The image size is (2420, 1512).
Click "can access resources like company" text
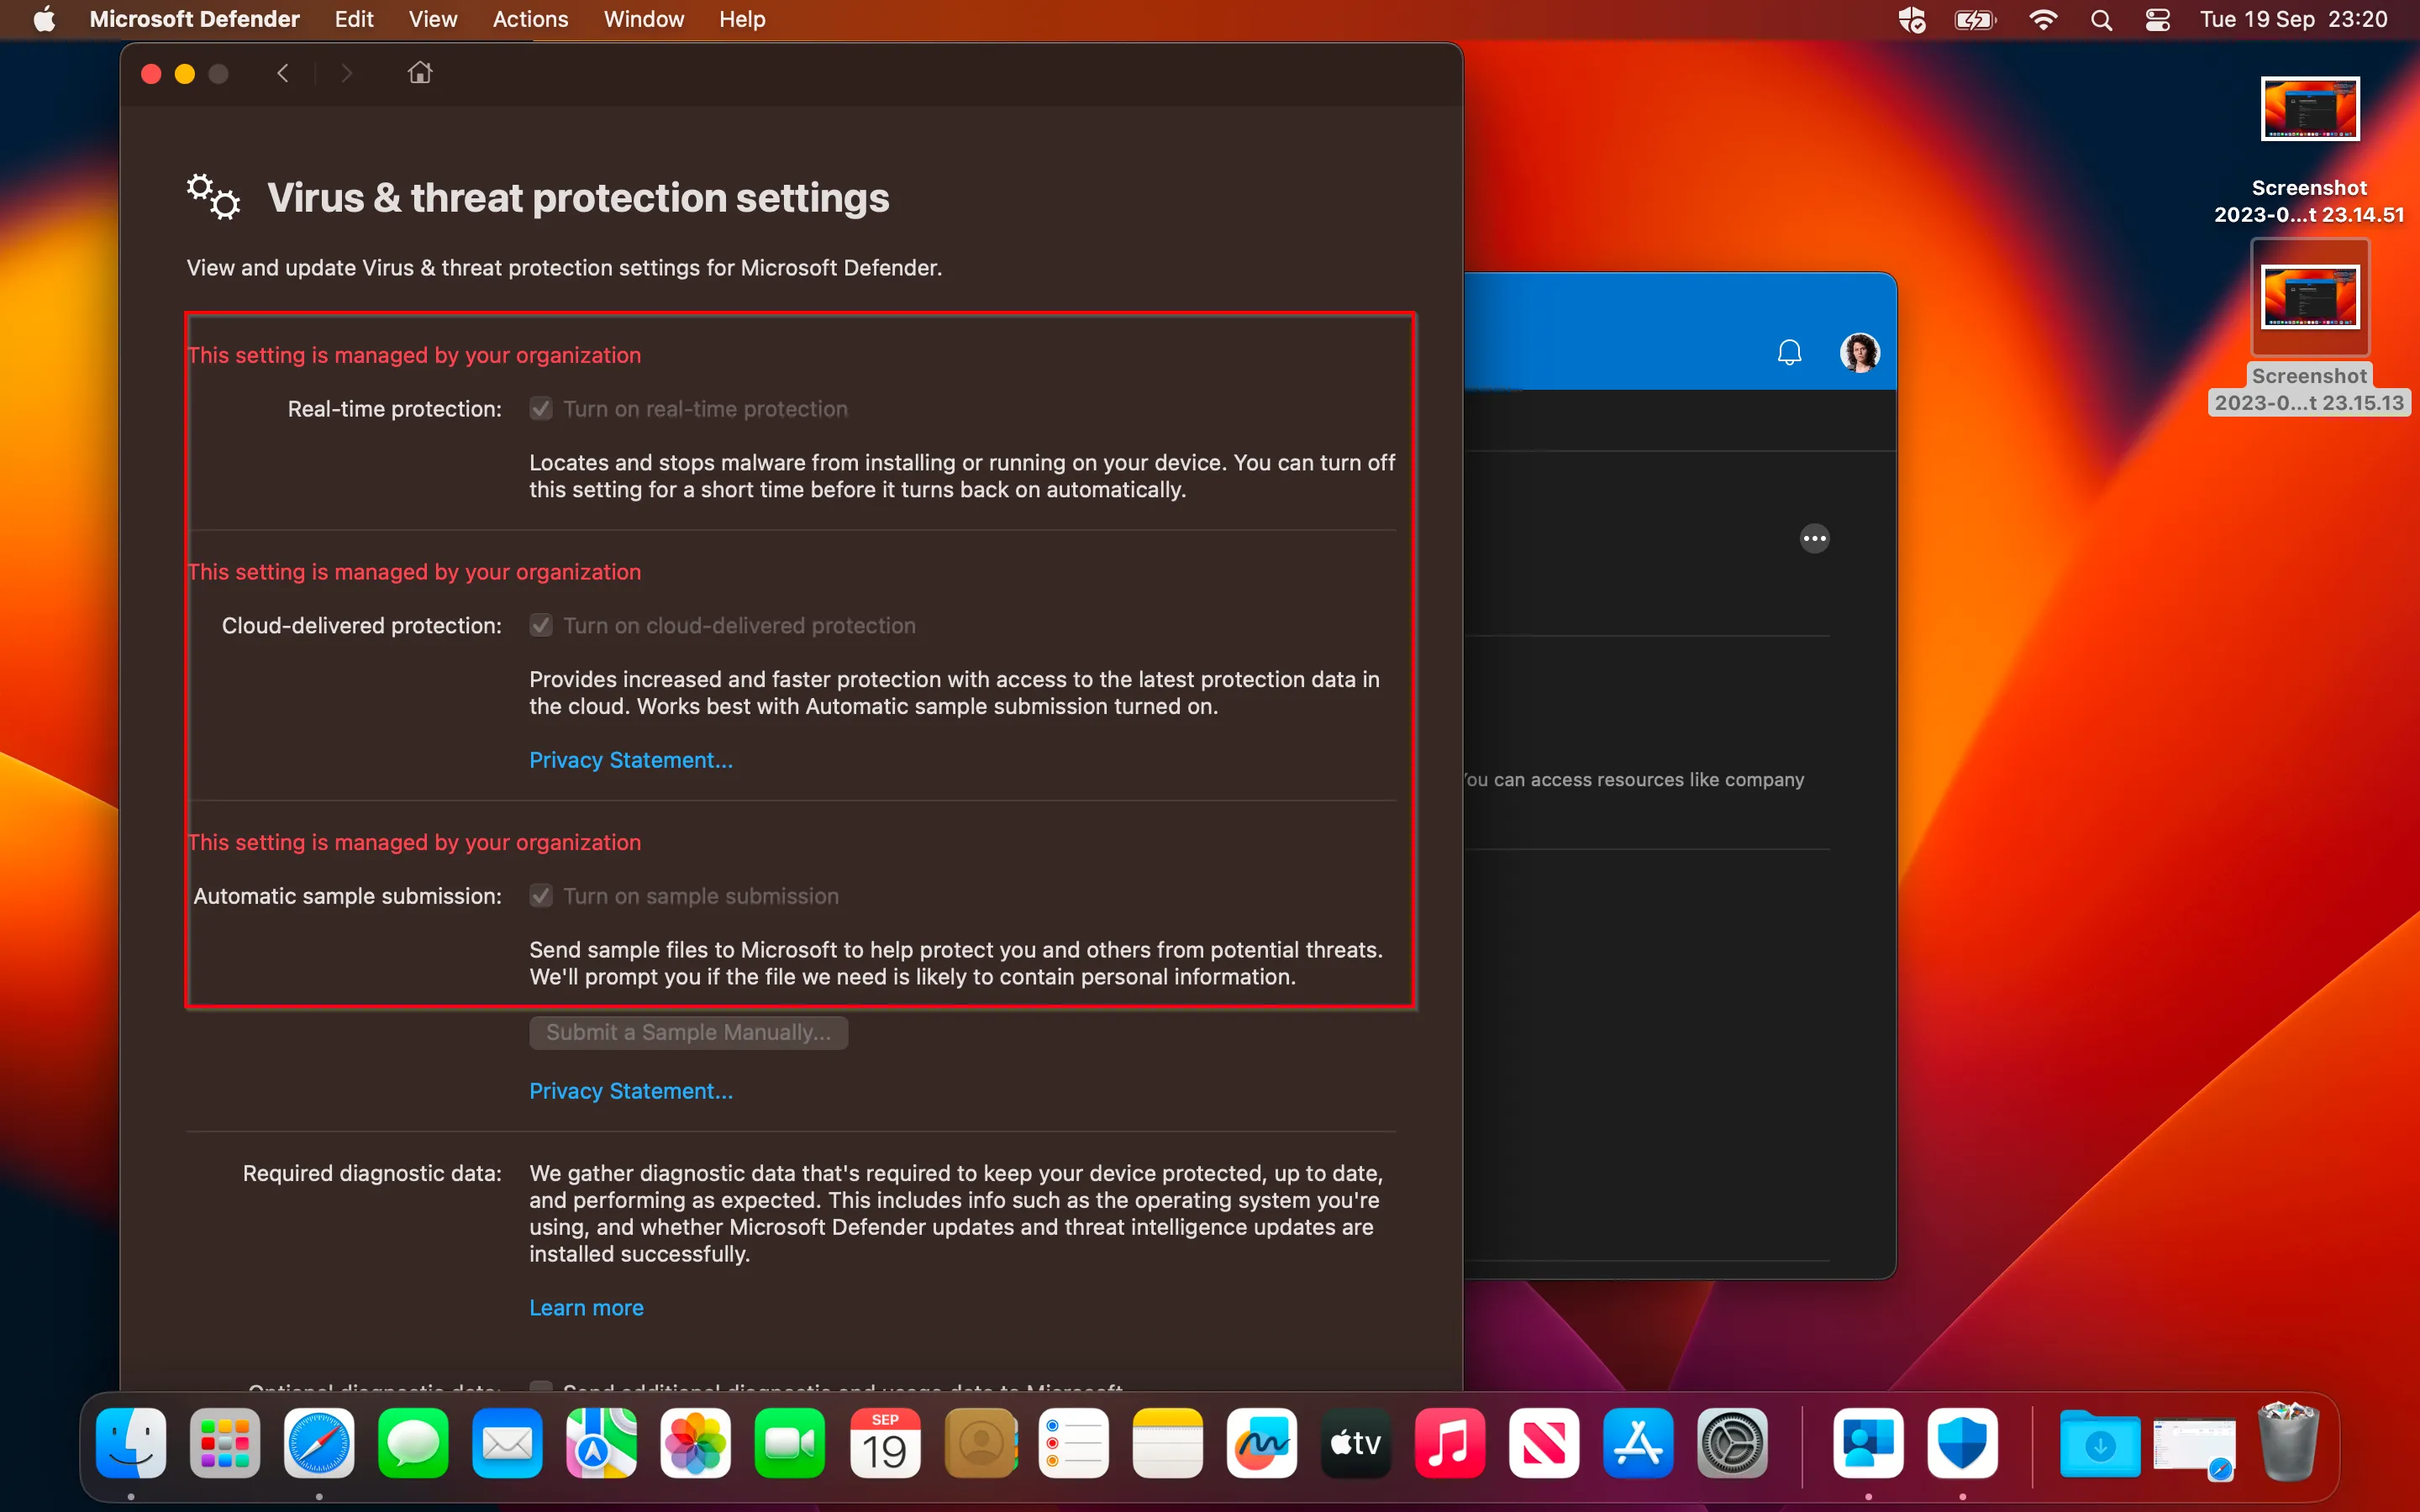point(1649,780)
